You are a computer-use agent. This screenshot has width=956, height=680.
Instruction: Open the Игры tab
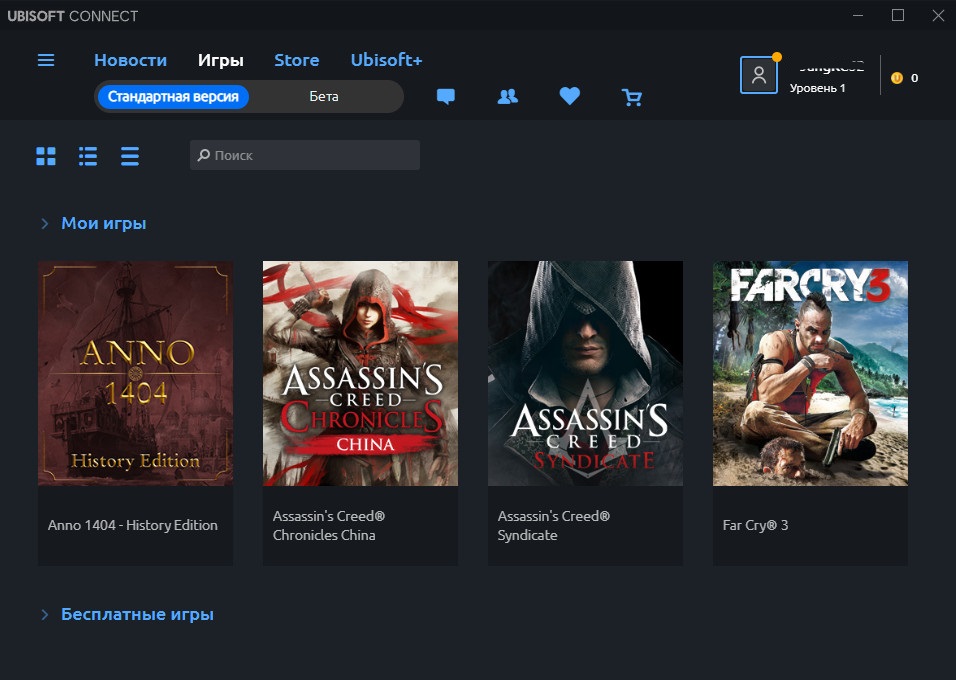pos(221,60)
